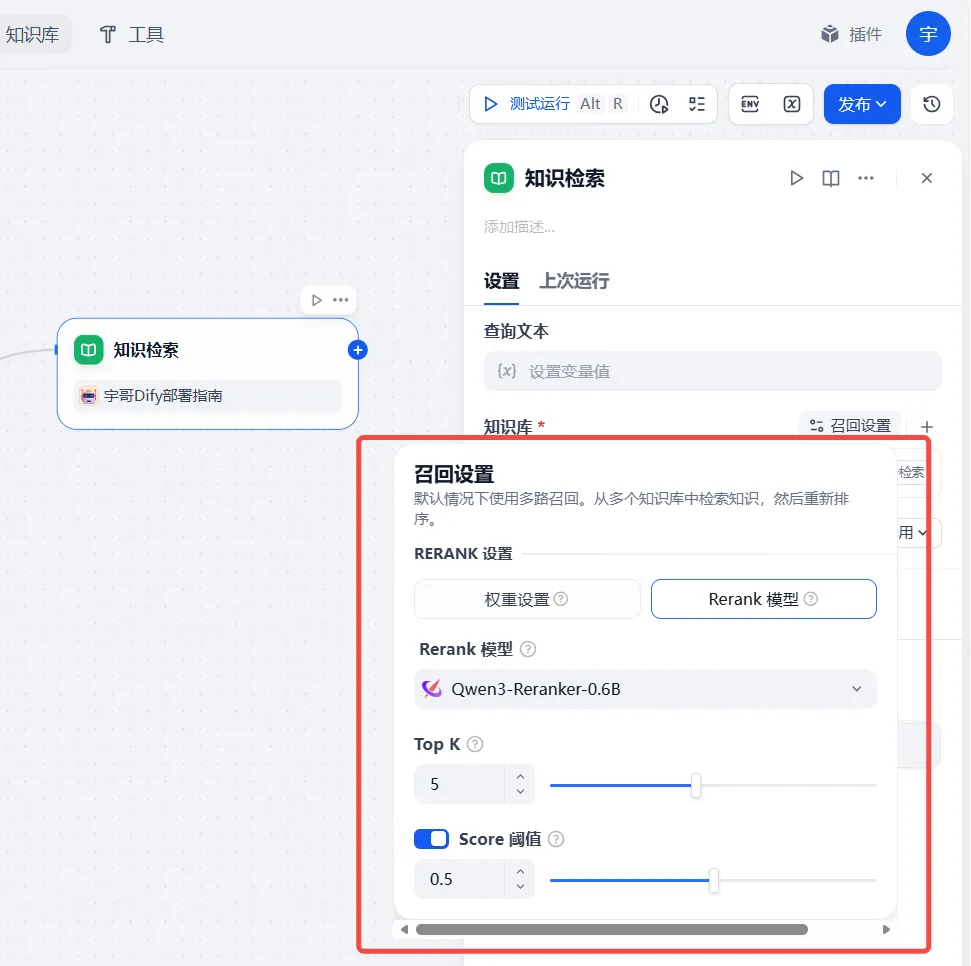Select the 知识检索 node on canvas

(207, 374)
